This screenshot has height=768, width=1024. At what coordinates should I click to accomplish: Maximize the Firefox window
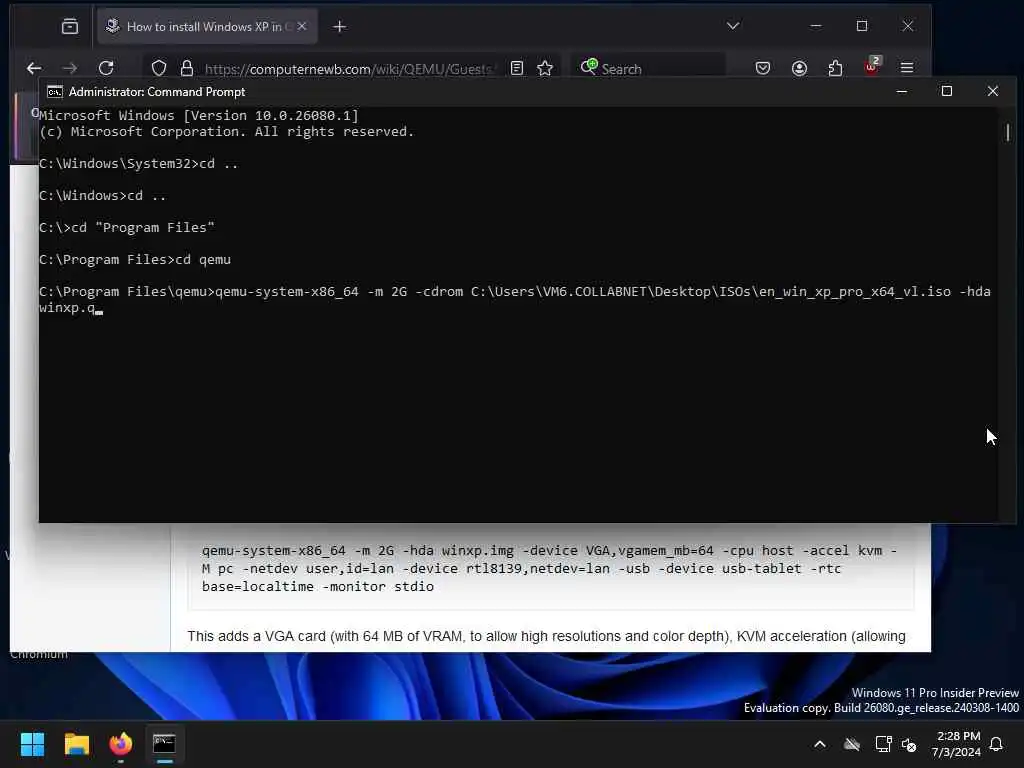click(862, 26)
